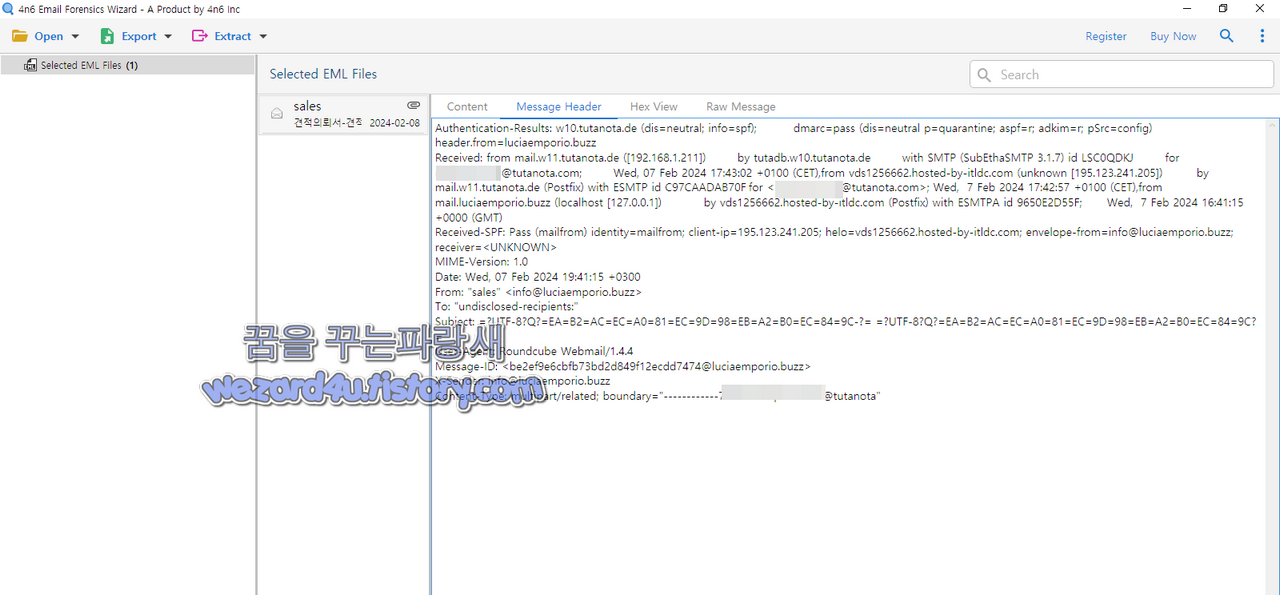
Task: Click the Selected EML Files heading
Action: pos(323,74)
